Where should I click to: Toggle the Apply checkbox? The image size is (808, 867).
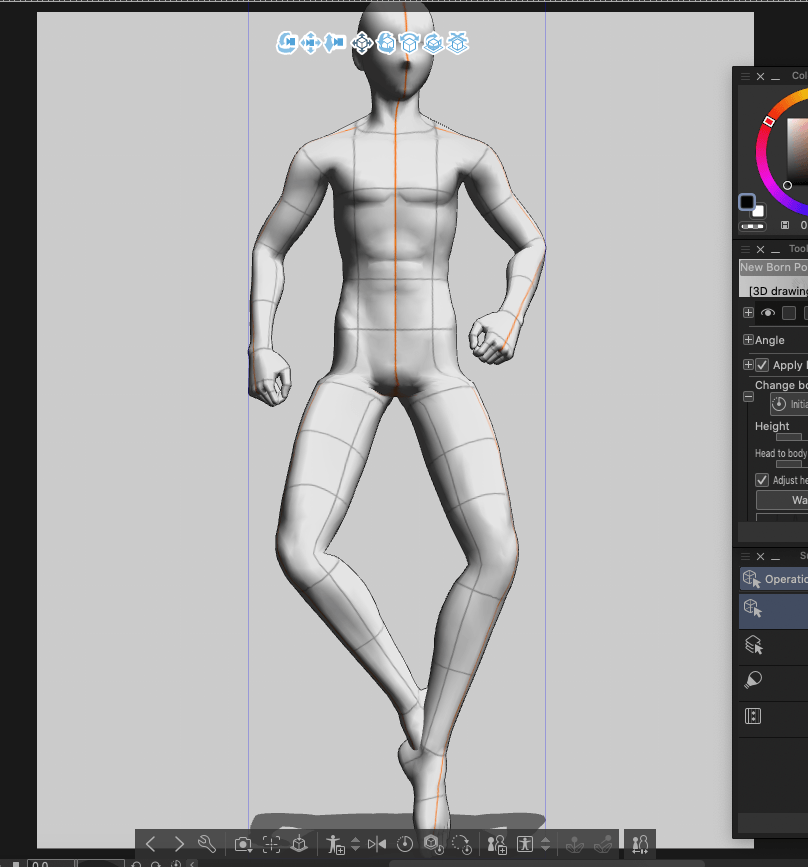[x=762, y=365]
